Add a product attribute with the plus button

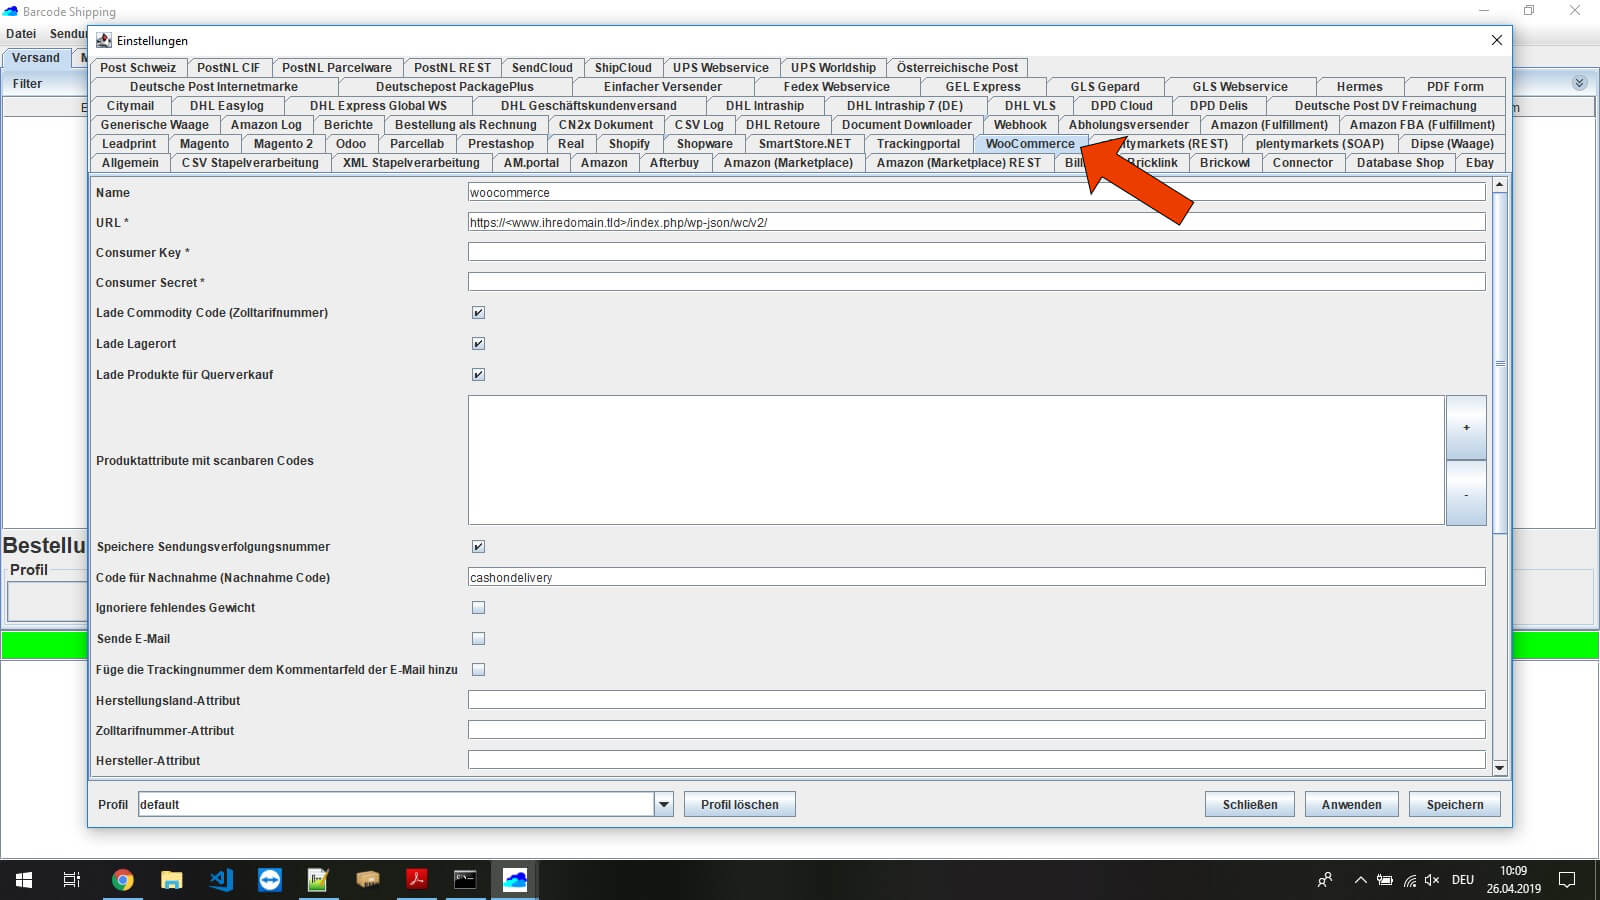[x=1466, y=428]
